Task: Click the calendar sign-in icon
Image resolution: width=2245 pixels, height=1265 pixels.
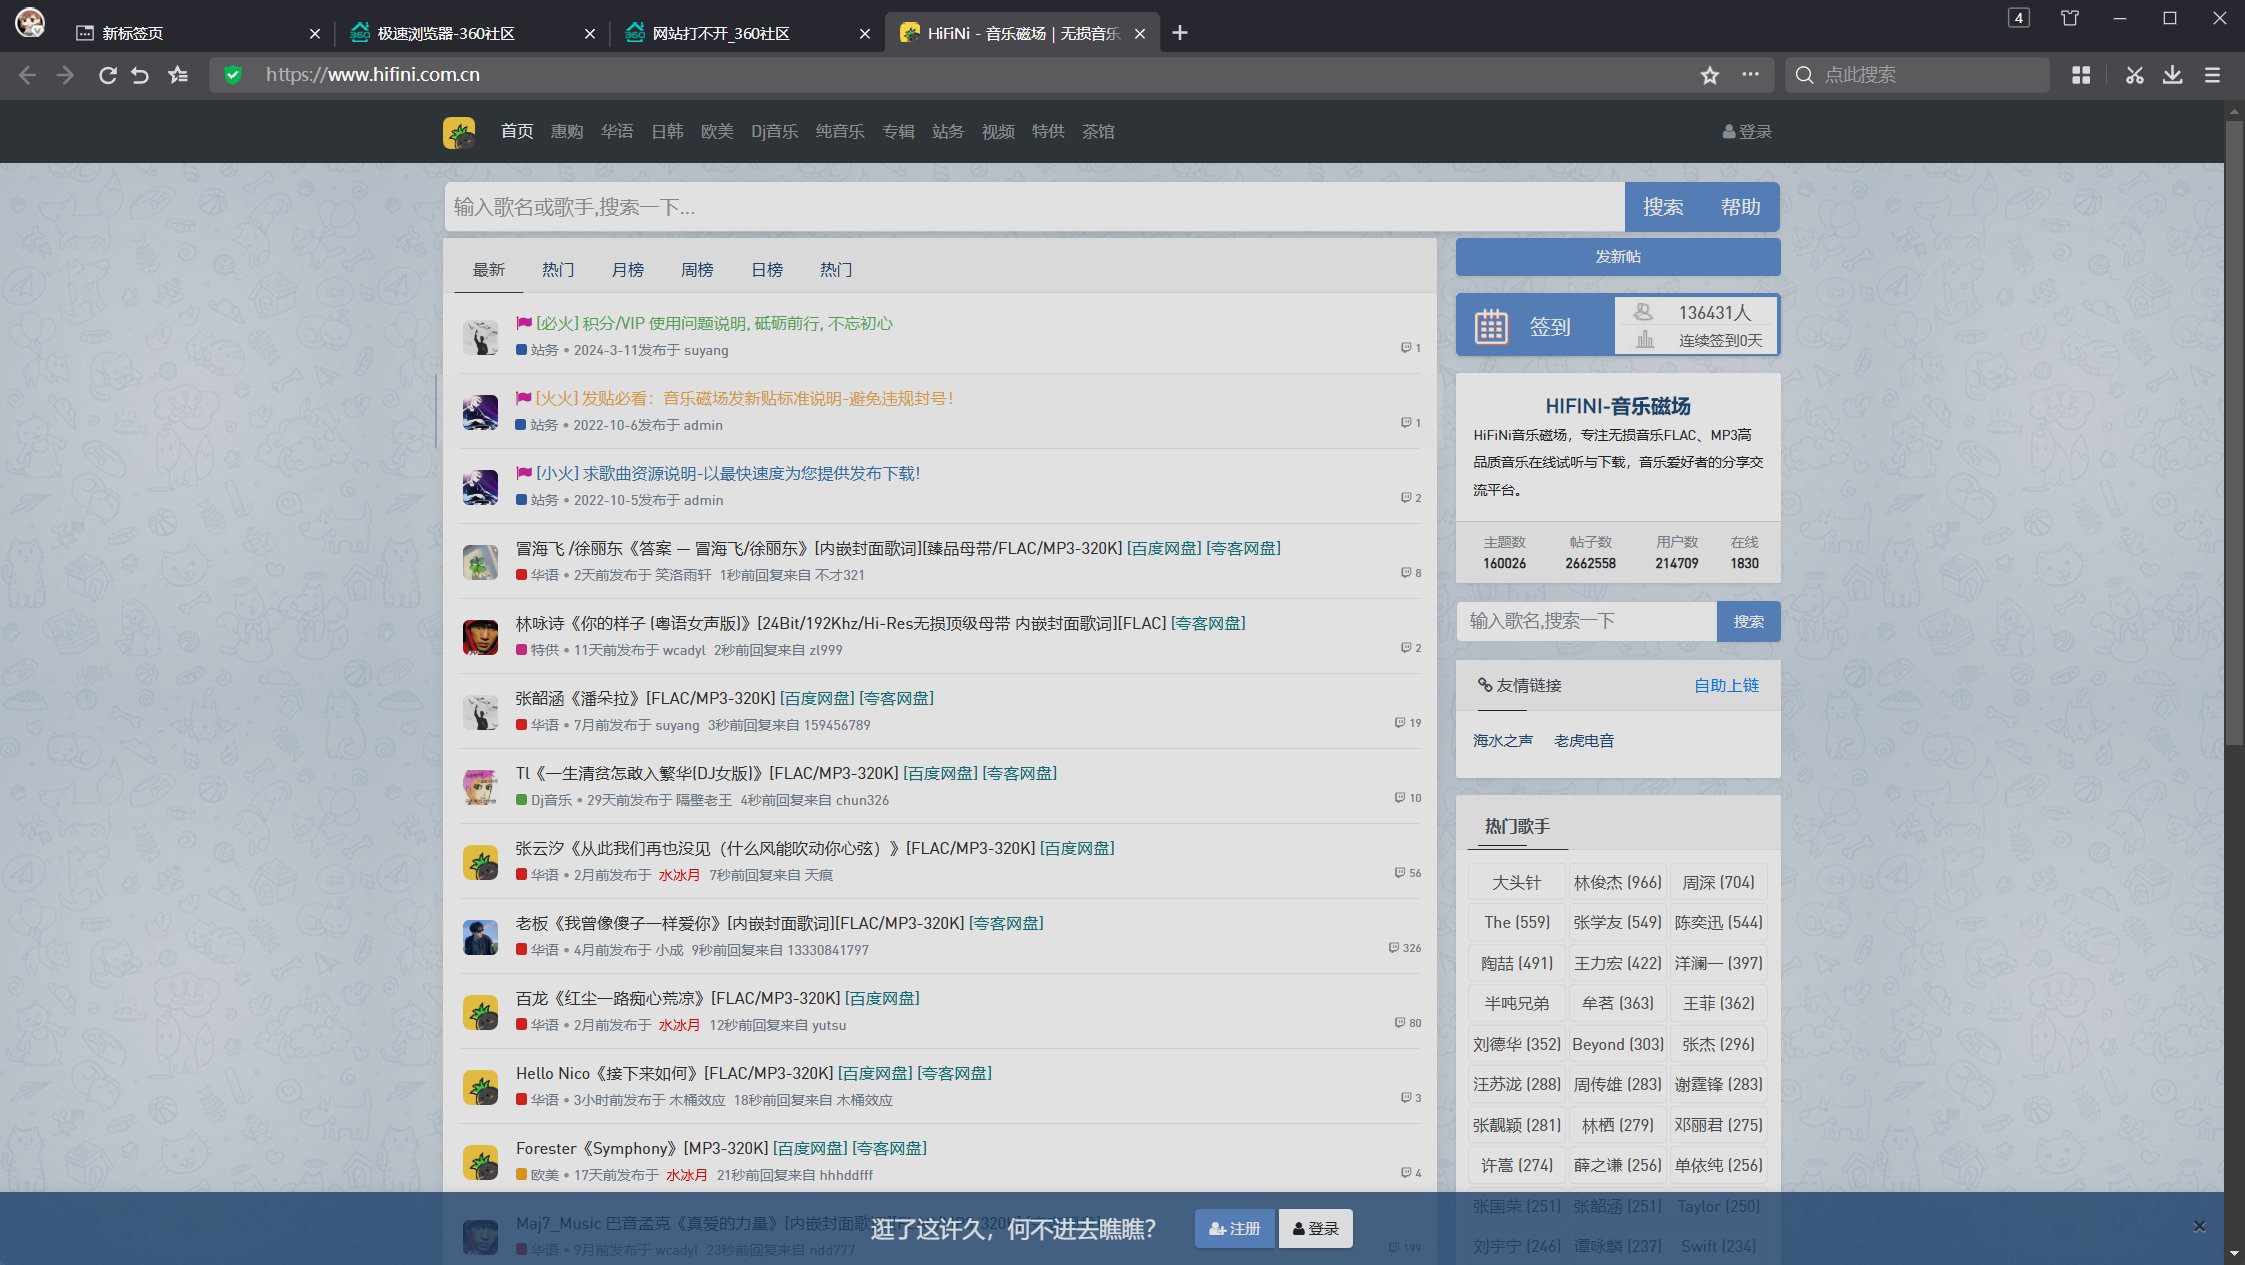Action: coord(1491,326)
